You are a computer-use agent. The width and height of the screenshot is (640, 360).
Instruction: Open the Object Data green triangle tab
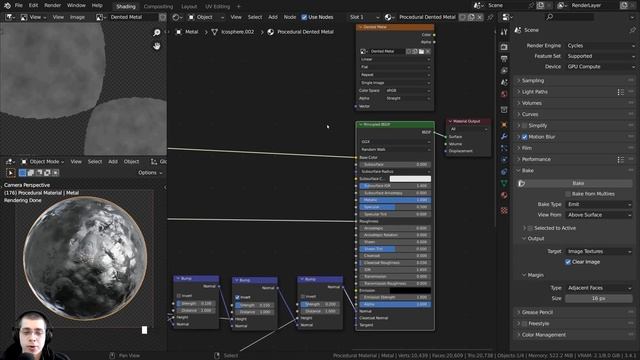click(504, 183)
